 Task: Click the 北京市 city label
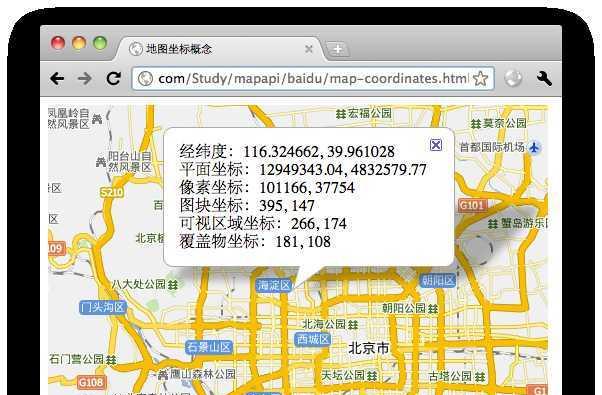tap(369, 349)
